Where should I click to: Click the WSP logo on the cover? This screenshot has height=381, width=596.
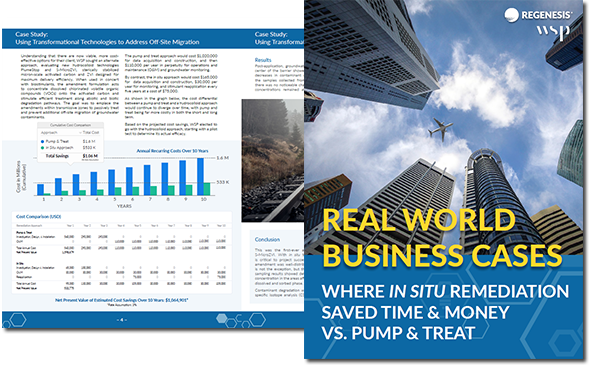[553, 33]
